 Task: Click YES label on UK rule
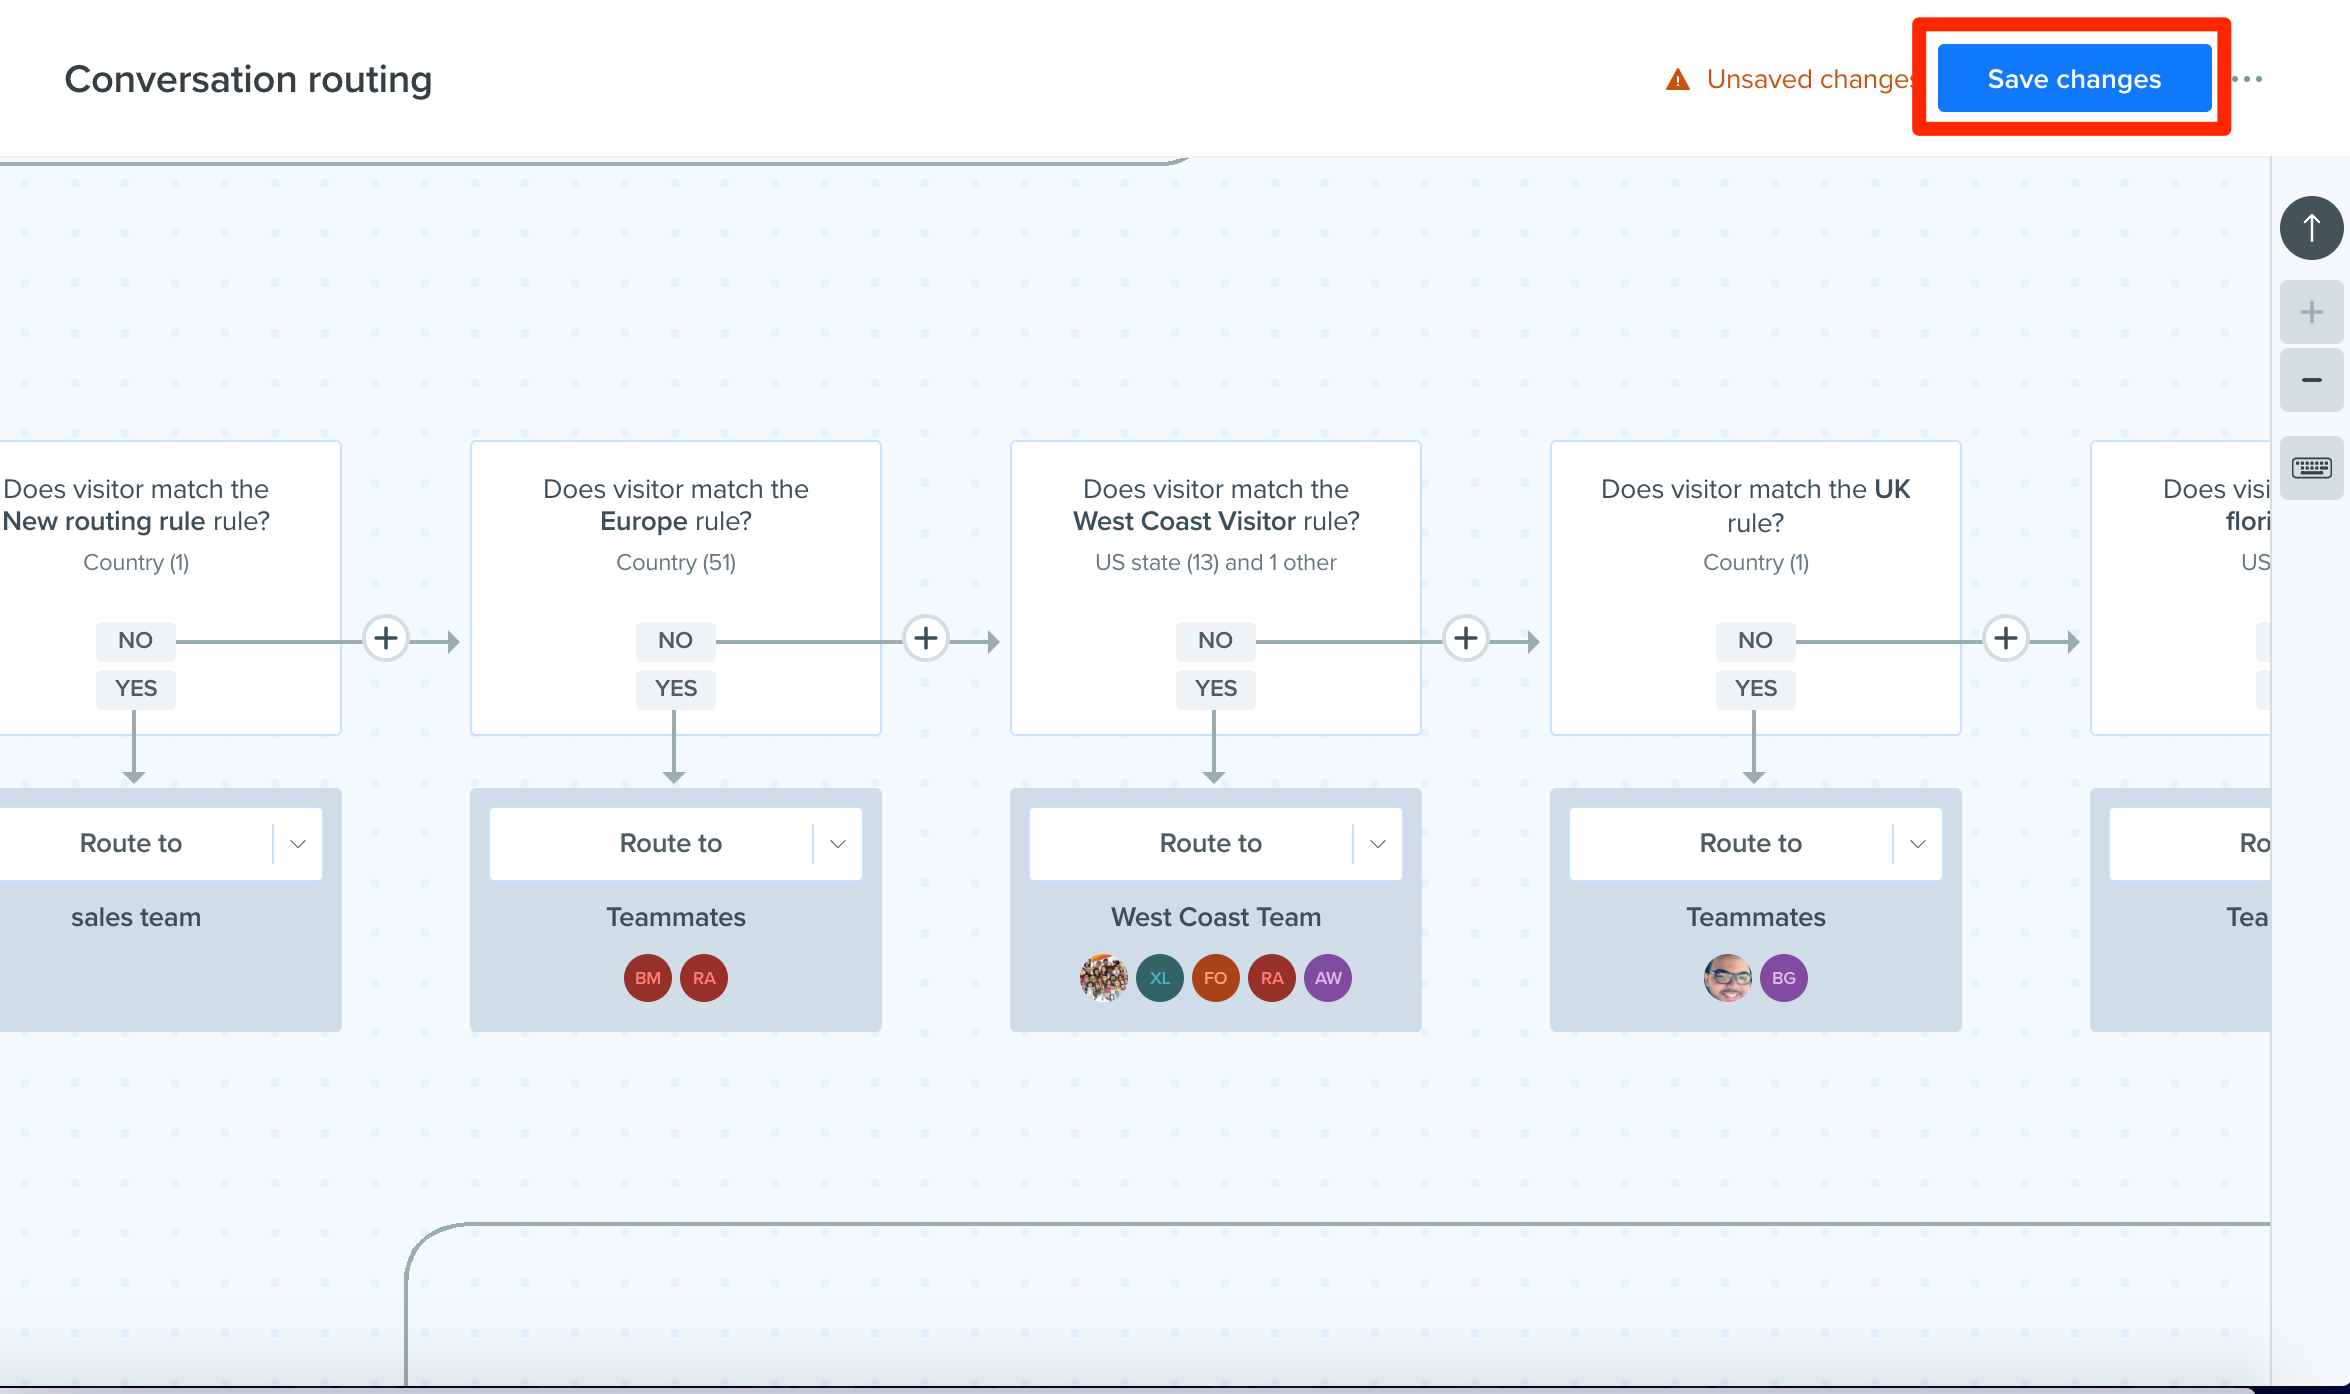[1756, 688]
